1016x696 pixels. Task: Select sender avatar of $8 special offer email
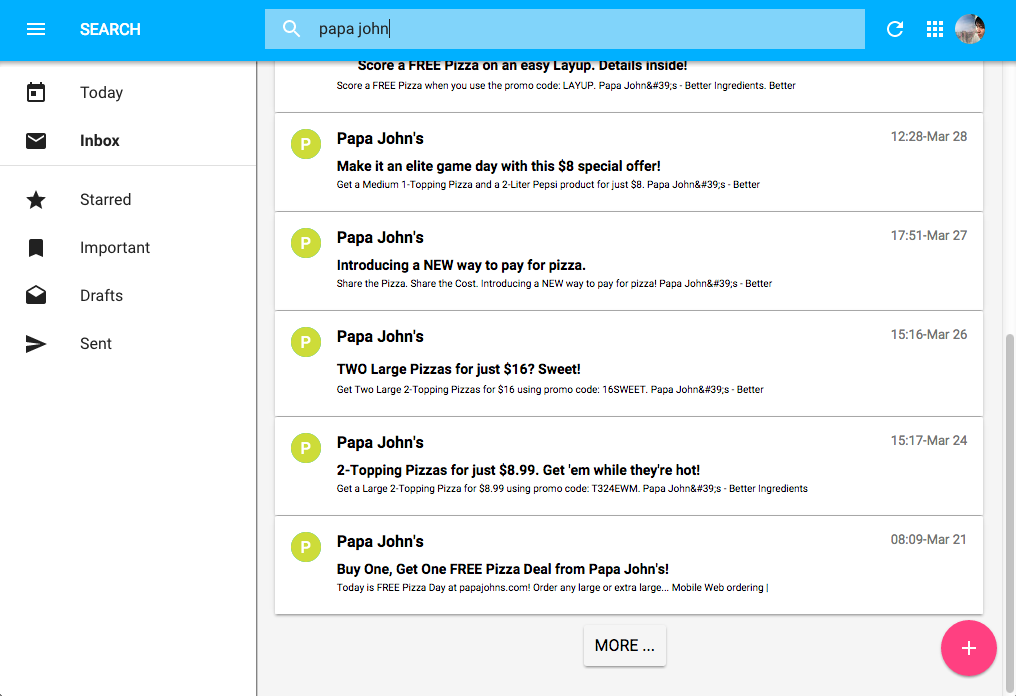[306, 144]
